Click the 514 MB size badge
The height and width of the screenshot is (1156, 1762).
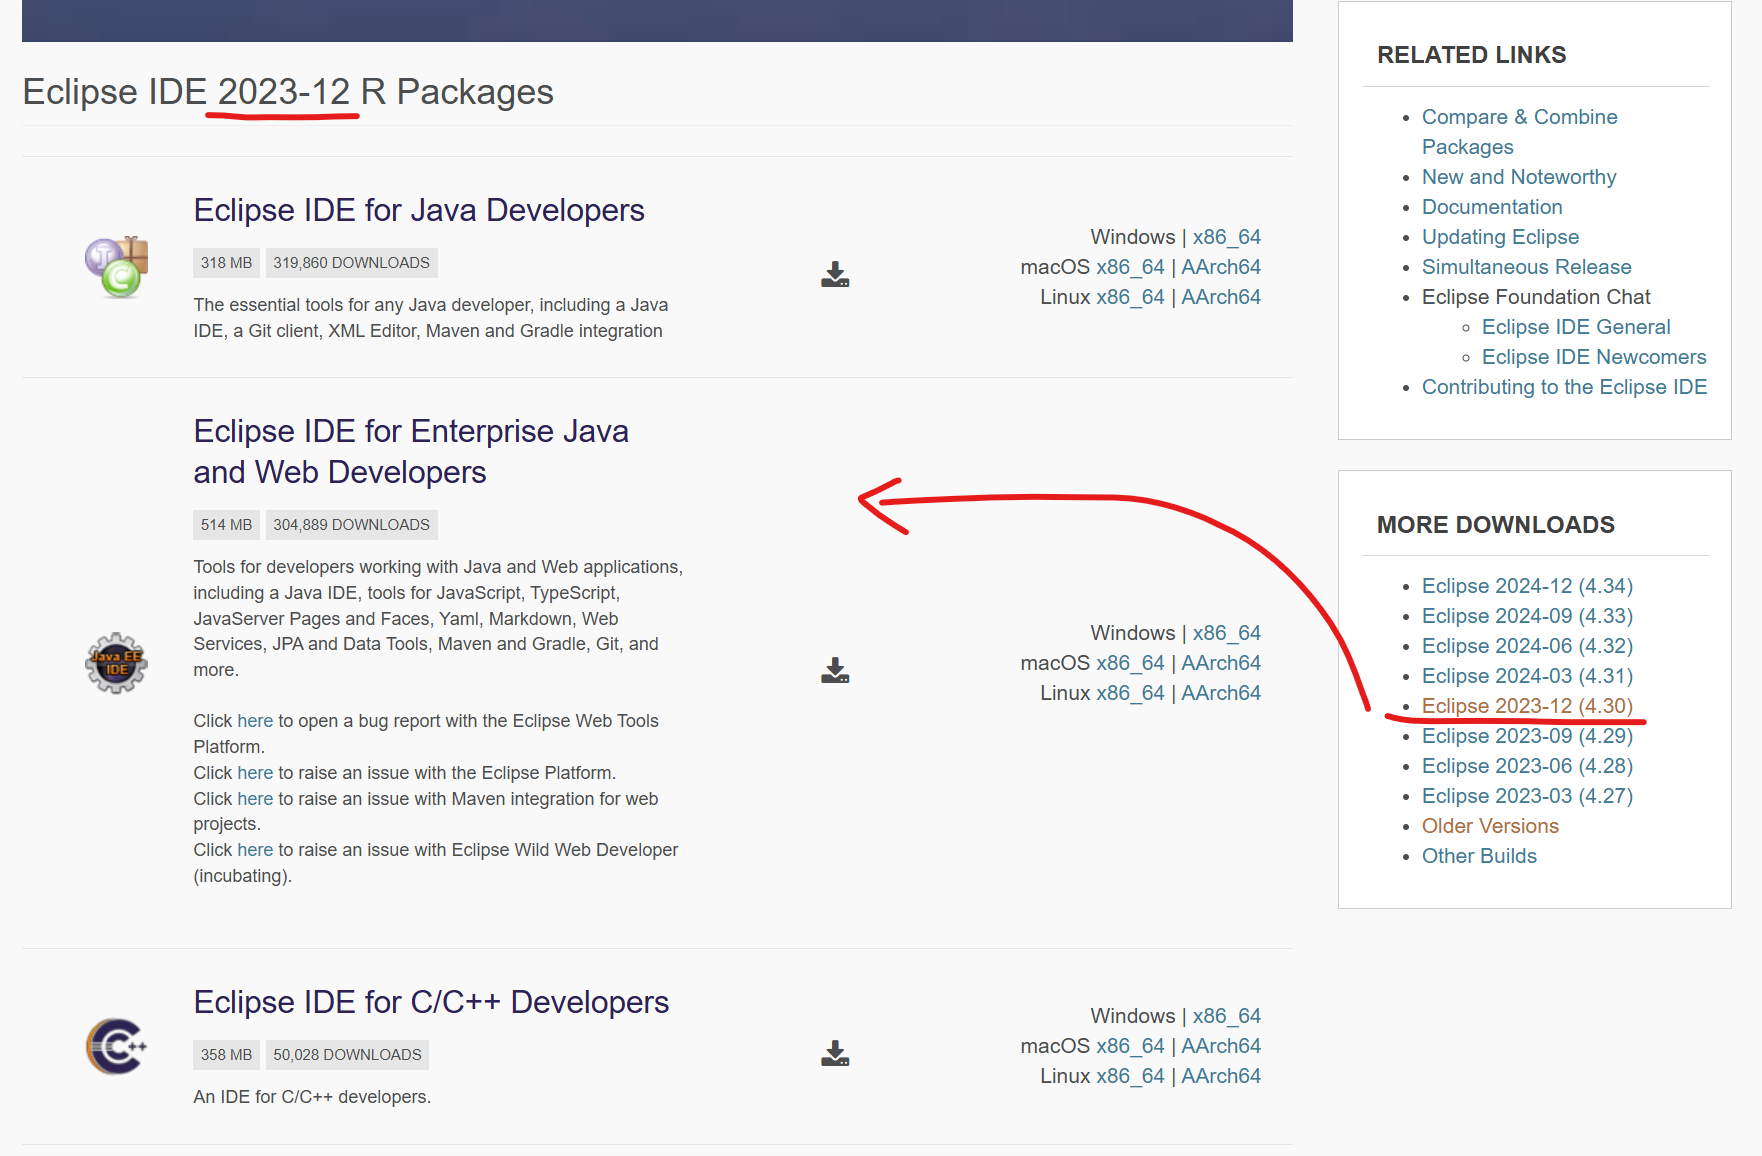tap(226, 525)
